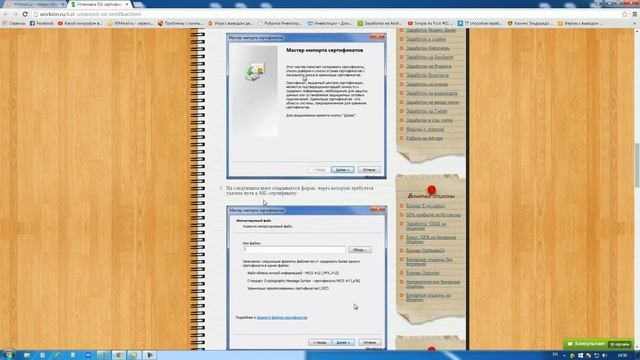
Task: Bookmark this page with the star icon
Action: click(x=624, y=14)
